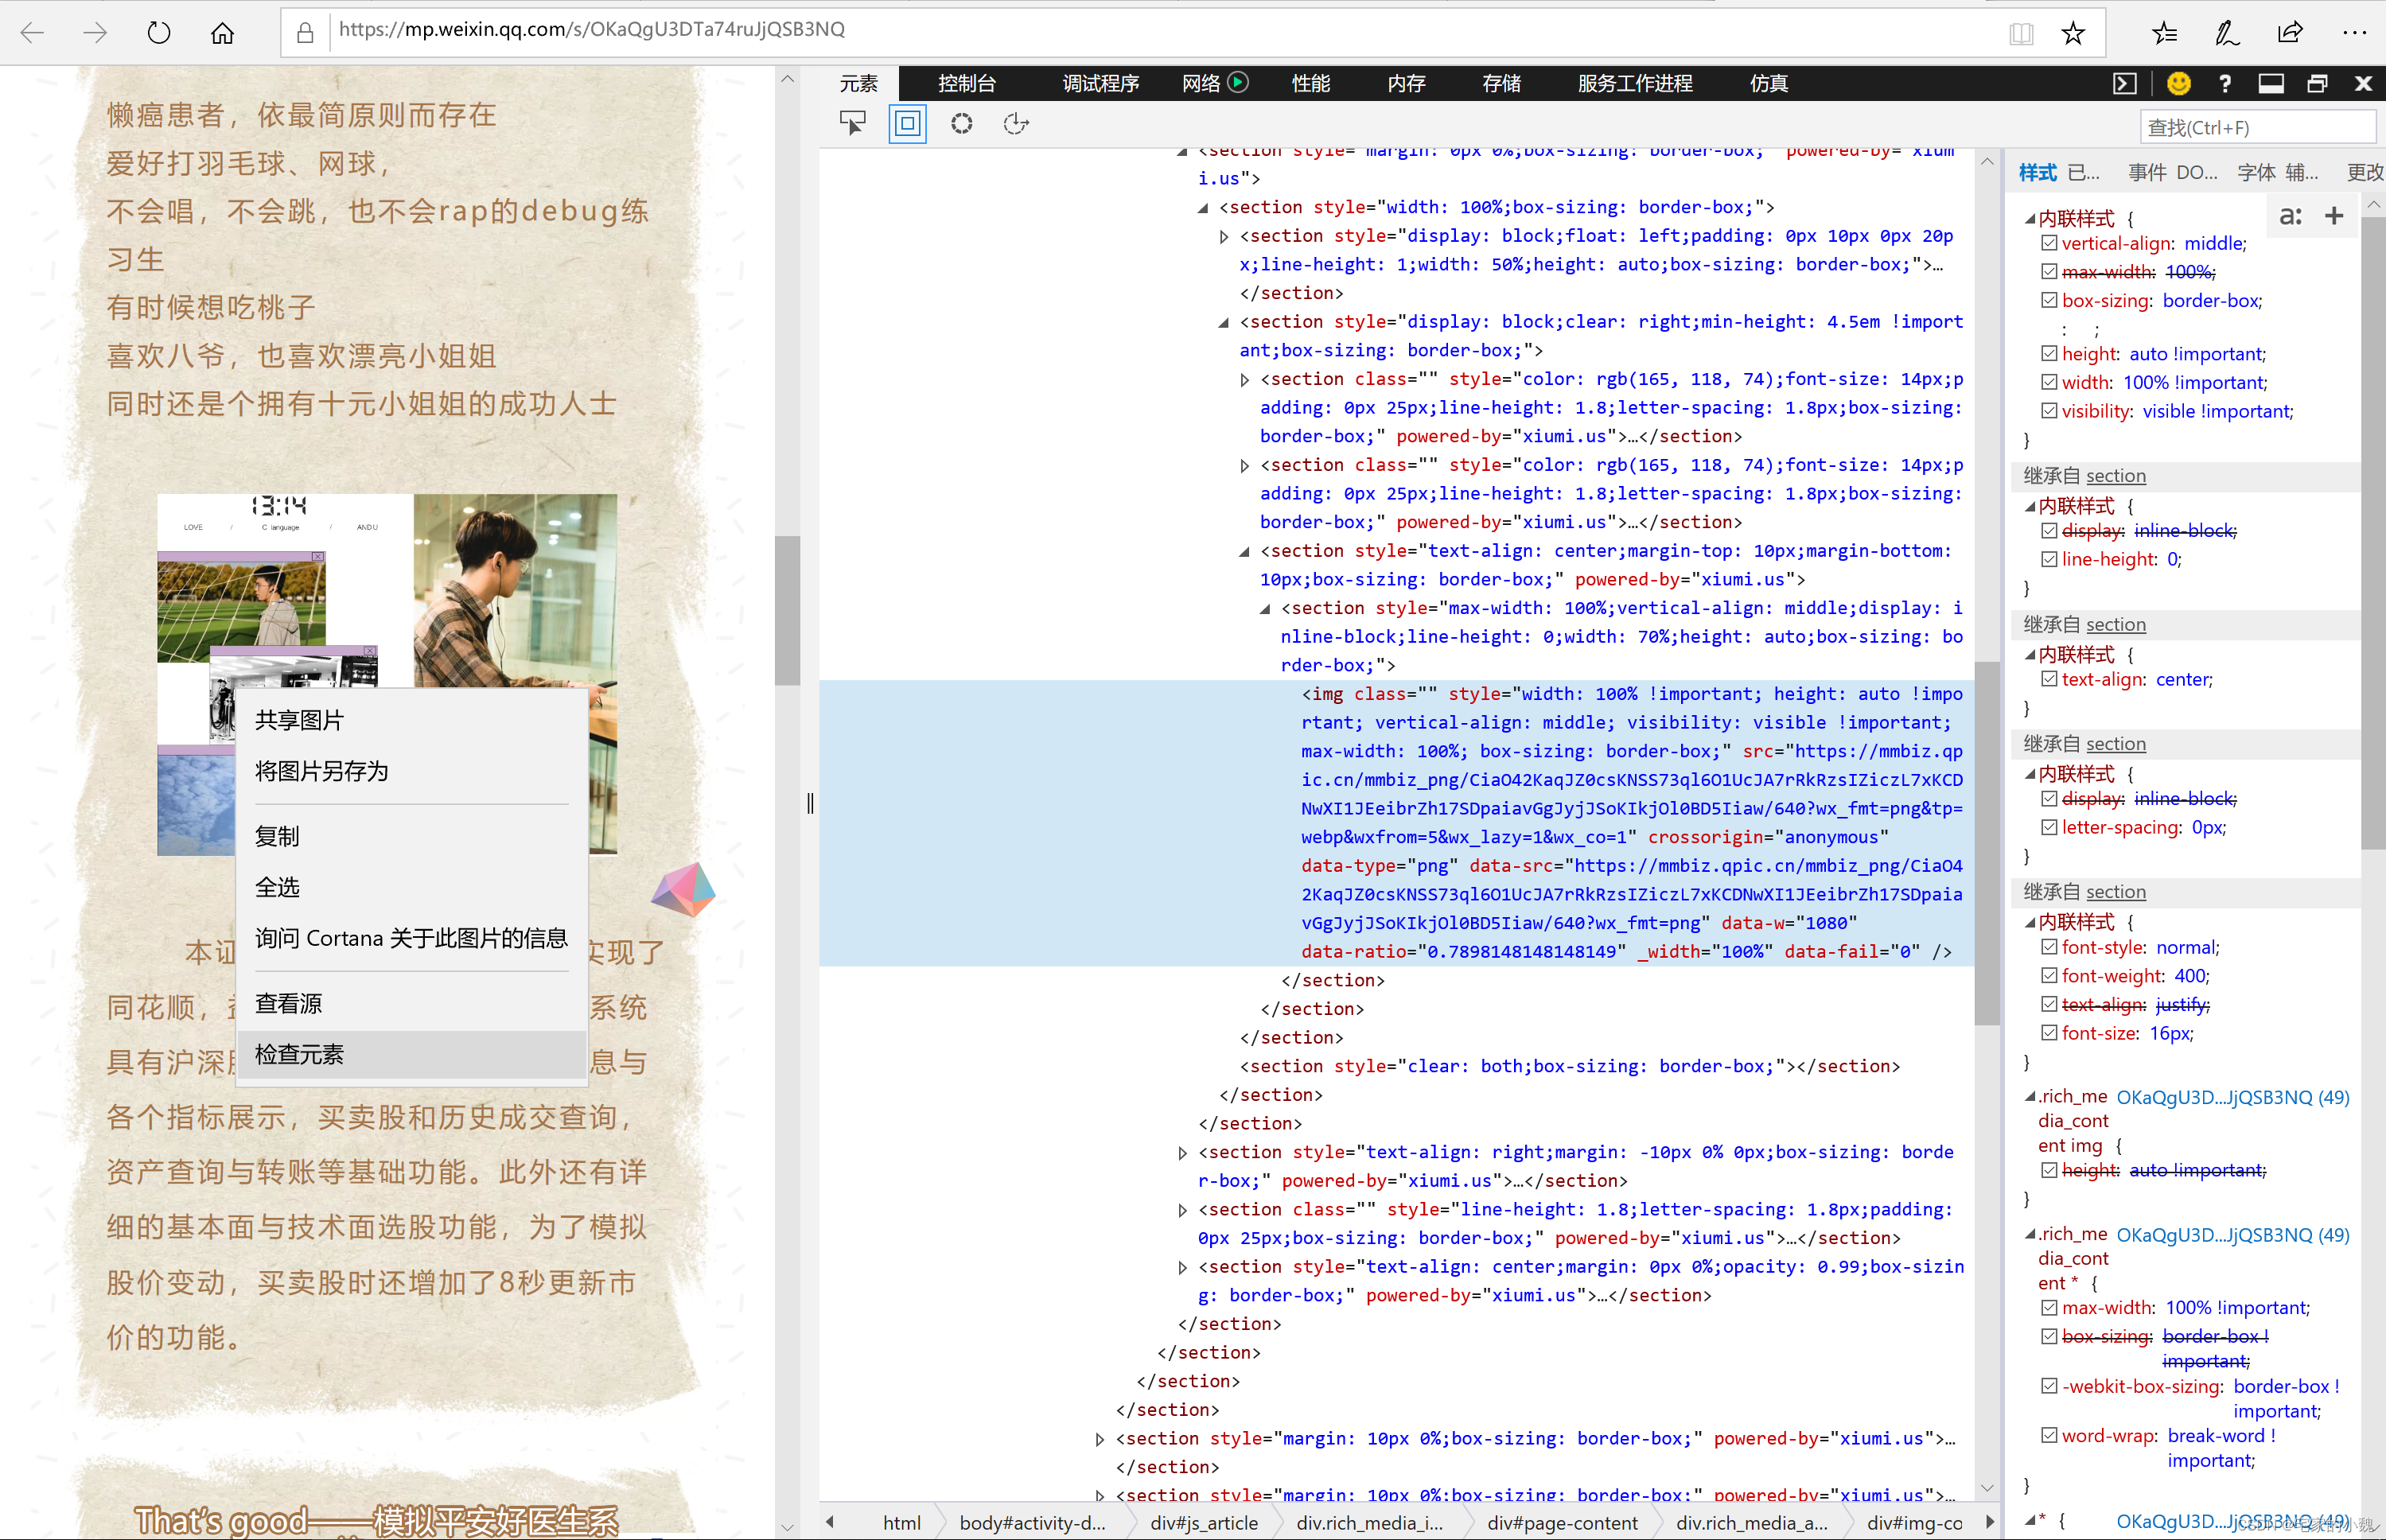This screenshot has width=2386, height=1540.
Task: Collapse section with clear: right style
Action: point(1224,323)
